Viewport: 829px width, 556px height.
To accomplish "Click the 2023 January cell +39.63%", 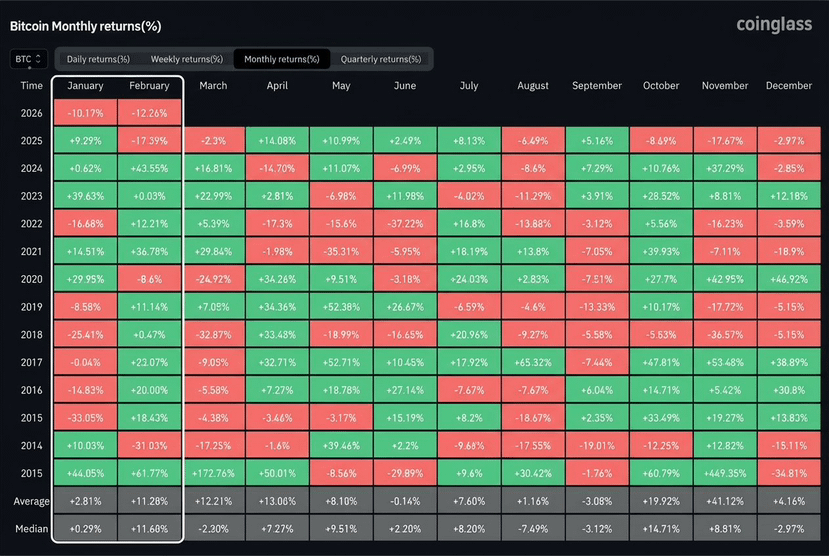I will pyautogui.click(x=85, y=196).
